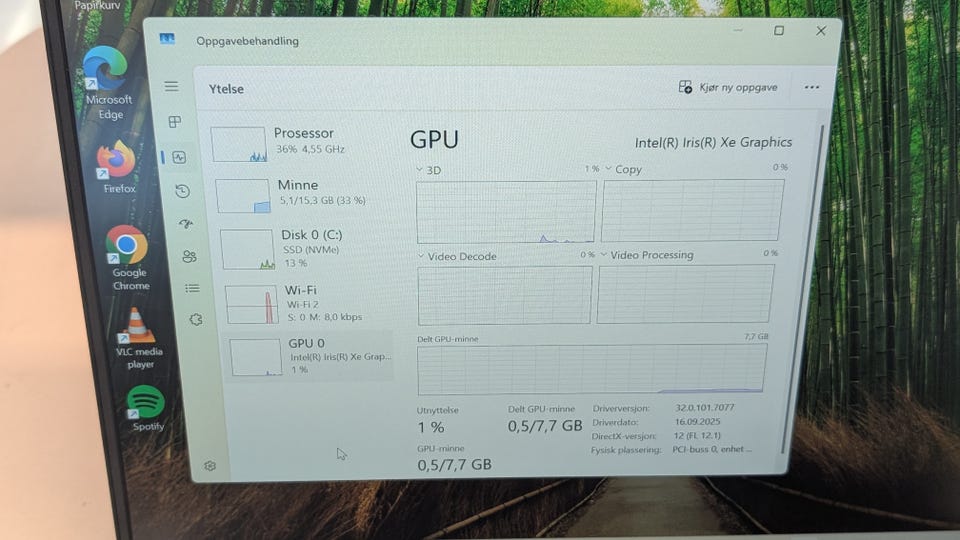Open Task Manager settings gear icon

tap(210, 466)
